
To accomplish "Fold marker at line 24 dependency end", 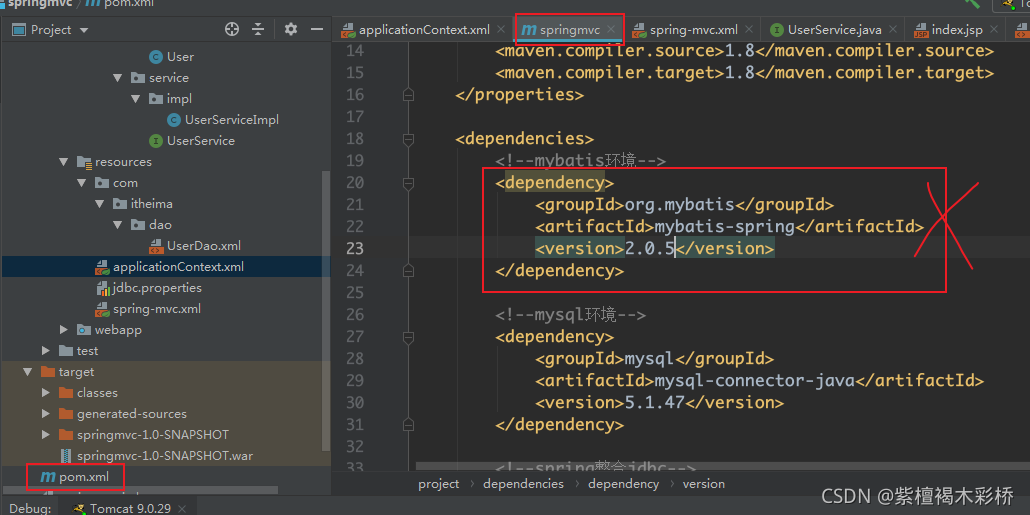I will click(409, 271).
